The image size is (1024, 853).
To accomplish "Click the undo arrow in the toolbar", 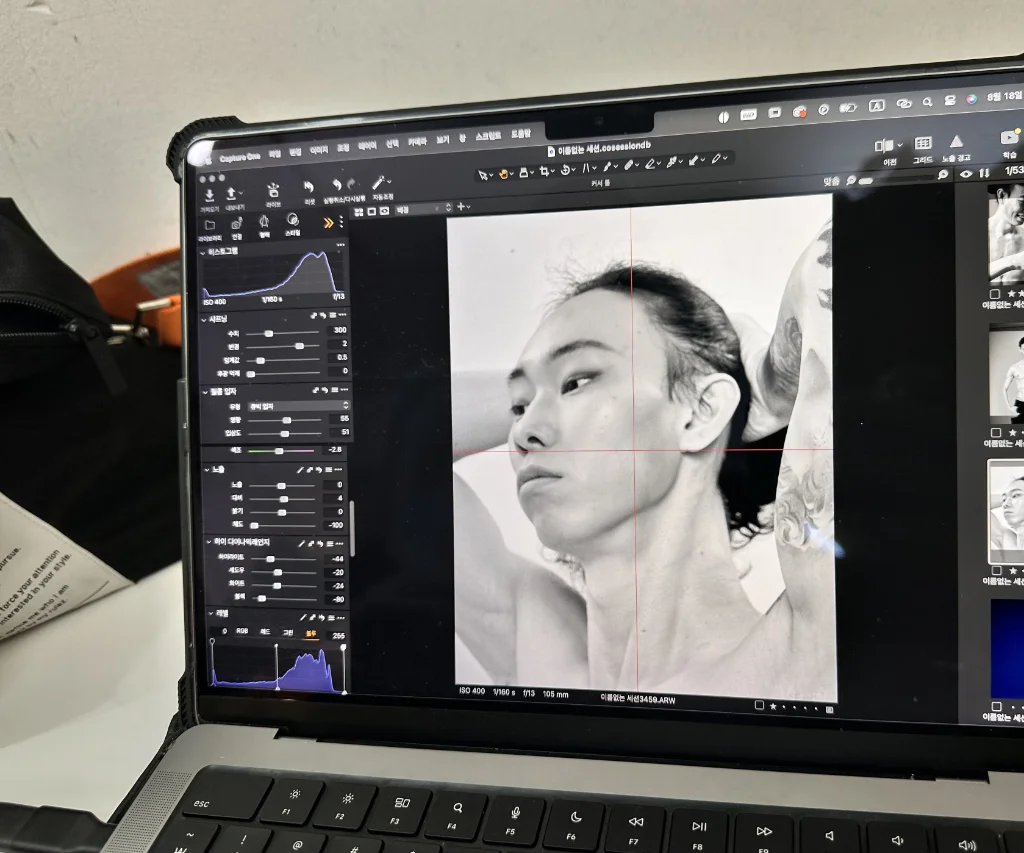I will pyautogui.click(x=336, y=185).
